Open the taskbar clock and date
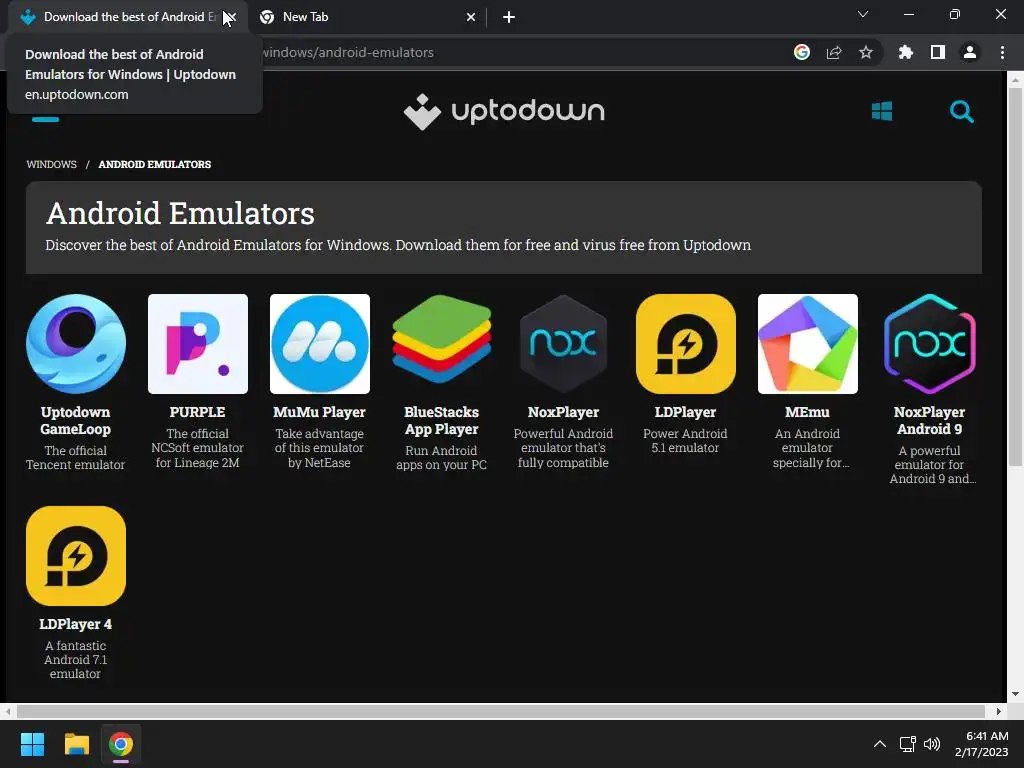This screenshot has width=1024, height=768. (x=982, y=744)
